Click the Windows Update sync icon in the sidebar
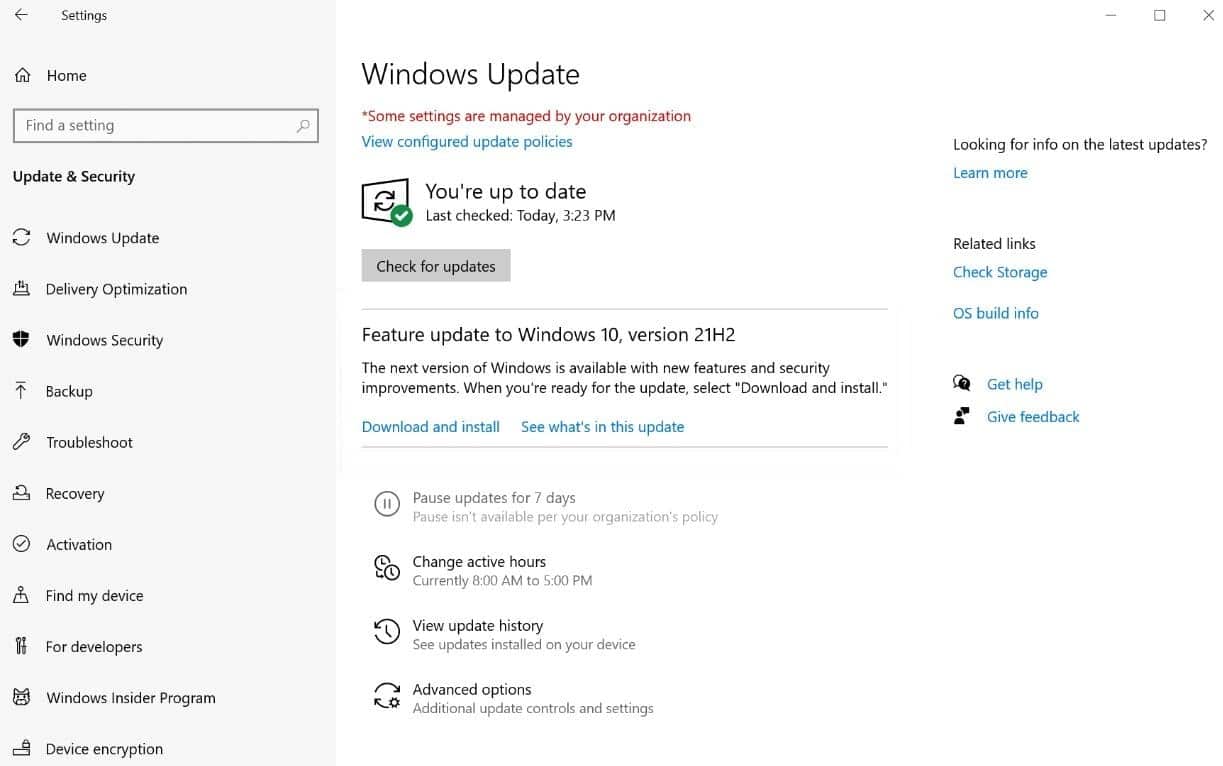Image resolution: width=1223 pixels, height=766 pixels. point(21,238)
